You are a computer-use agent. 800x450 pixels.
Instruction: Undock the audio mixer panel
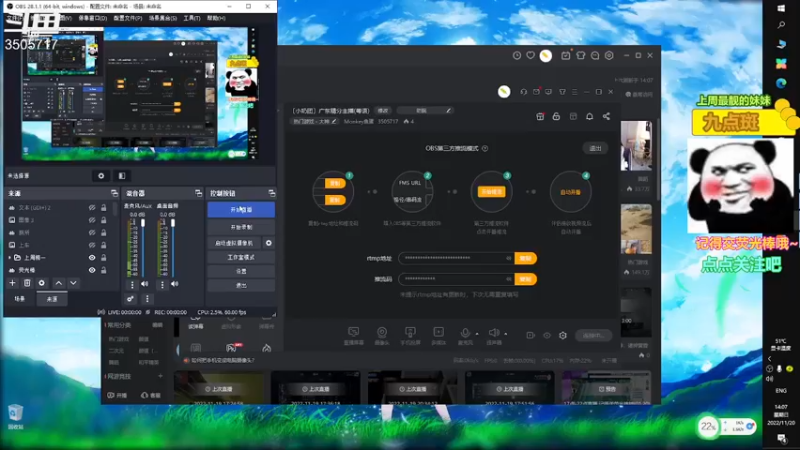(198, 193)
